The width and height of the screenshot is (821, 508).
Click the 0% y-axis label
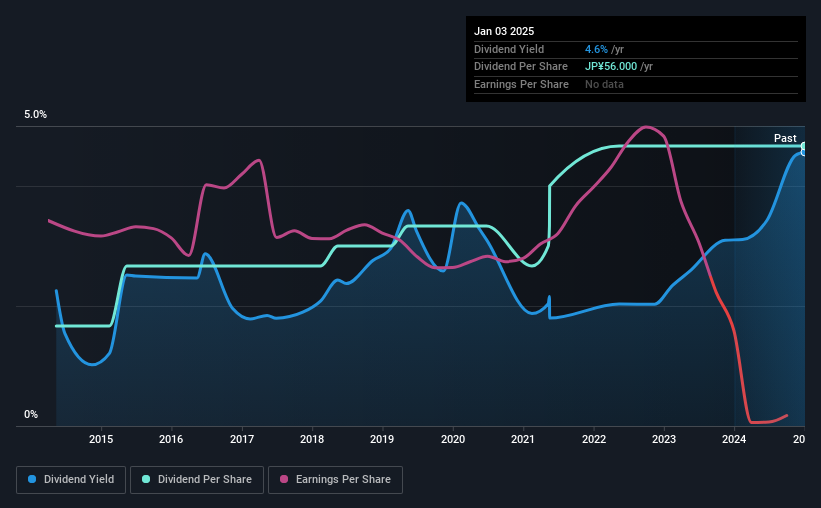tap(31, 414)
